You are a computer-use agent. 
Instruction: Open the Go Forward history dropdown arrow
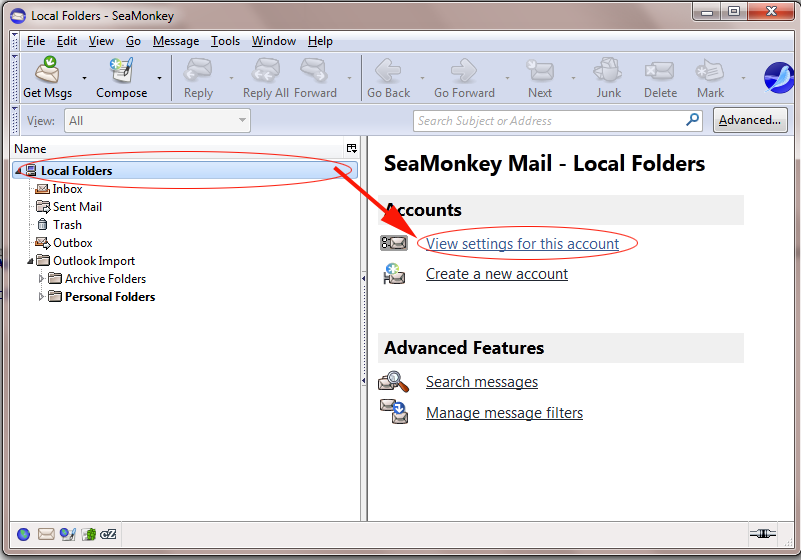507,78
